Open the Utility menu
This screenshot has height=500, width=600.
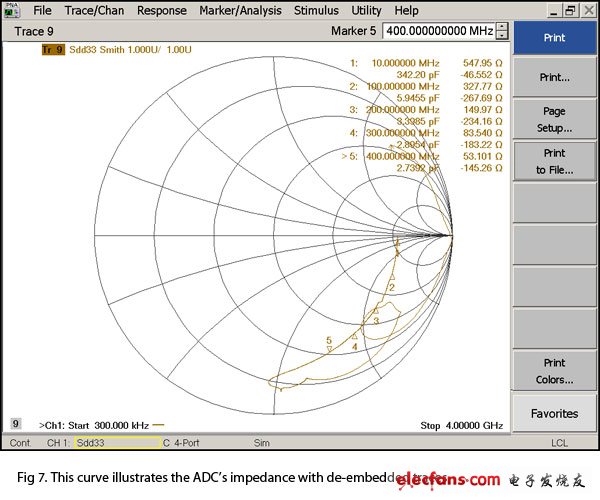tap(366, 11)
